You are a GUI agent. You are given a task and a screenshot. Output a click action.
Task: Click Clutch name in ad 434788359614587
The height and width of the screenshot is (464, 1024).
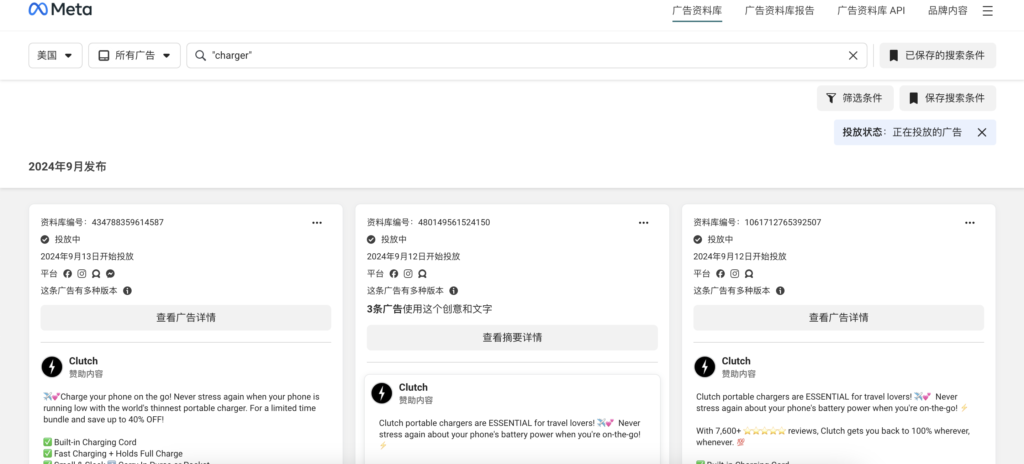click(x=84, y=361)
